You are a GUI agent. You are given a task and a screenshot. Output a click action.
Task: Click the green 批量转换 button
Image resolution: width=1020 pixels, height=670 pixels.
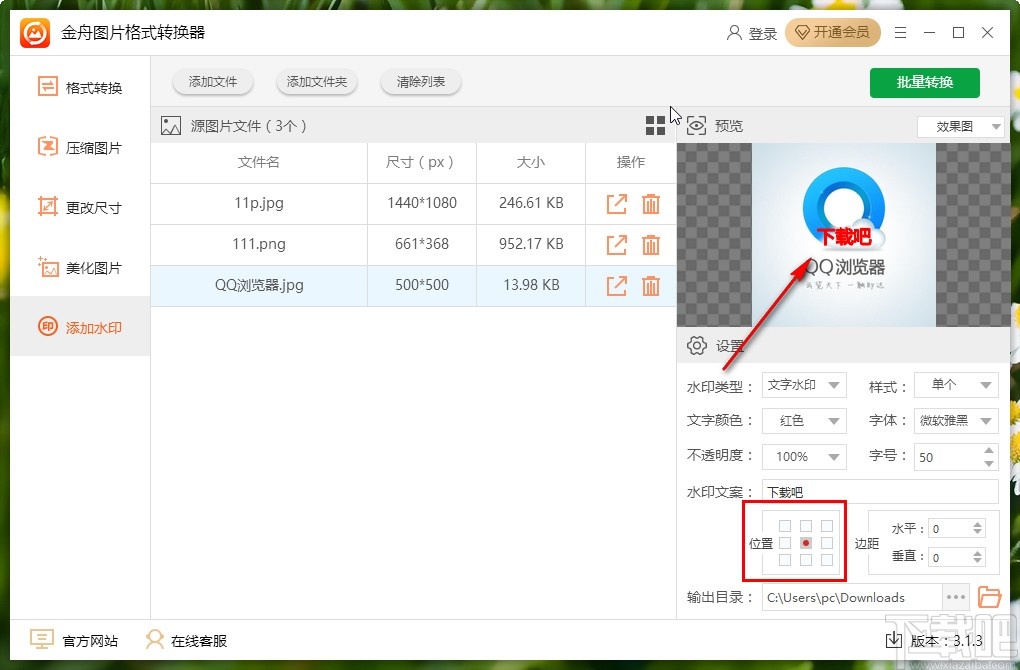924,83
